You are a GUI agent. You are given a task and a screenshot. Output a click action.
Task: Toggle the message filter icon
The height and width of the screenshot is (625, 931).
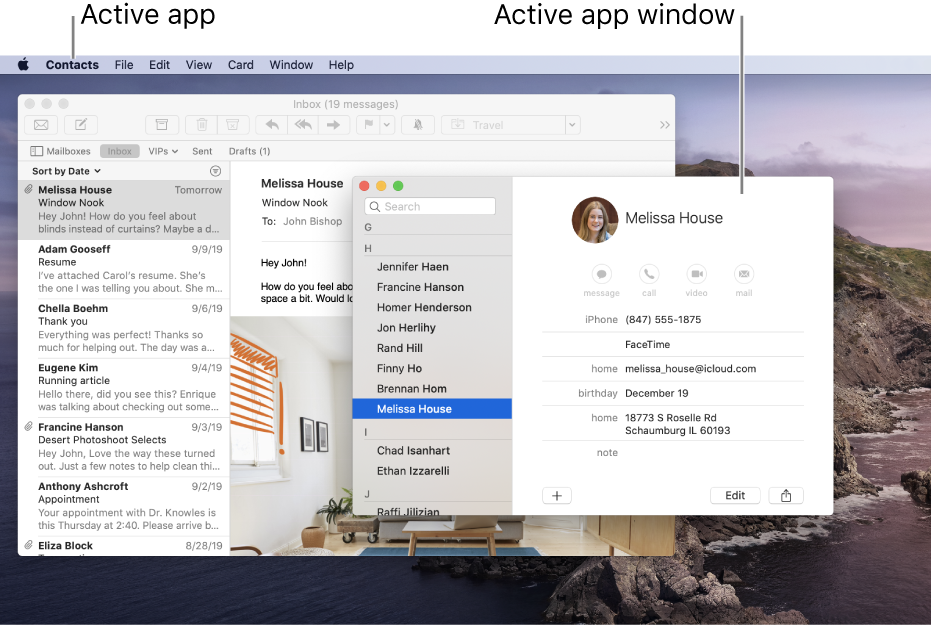click(215, 171)
